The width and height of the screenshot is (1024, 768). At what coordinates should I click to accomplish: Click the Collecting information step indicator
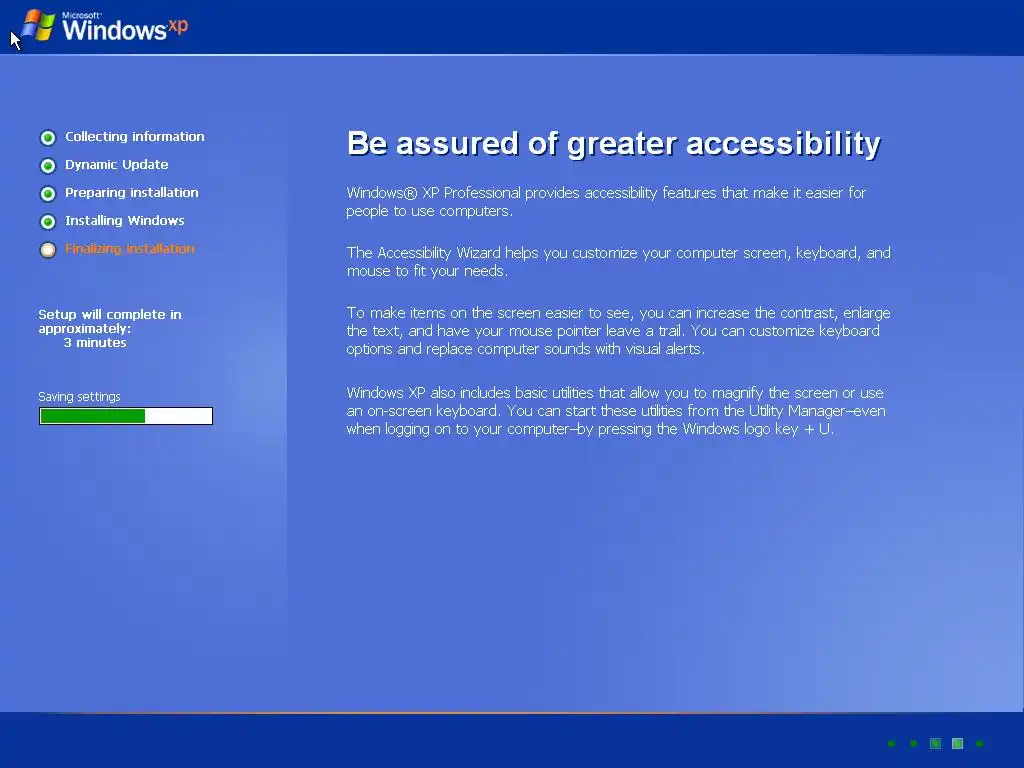[48, 138]
